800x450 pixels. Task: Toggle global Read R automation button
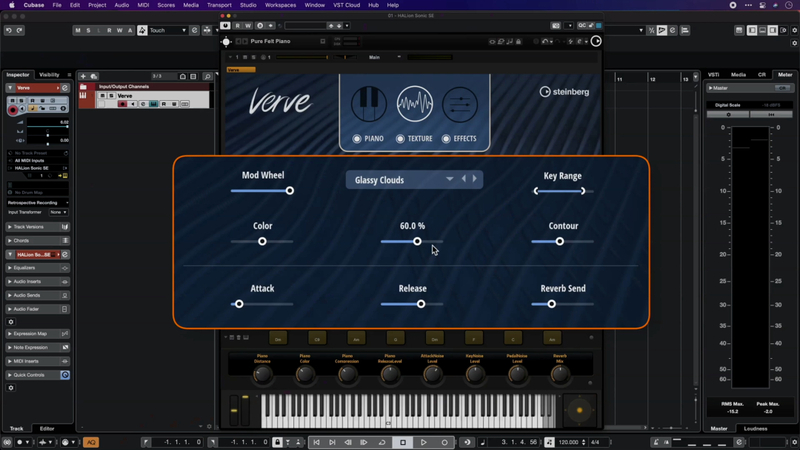pos(109,31)
